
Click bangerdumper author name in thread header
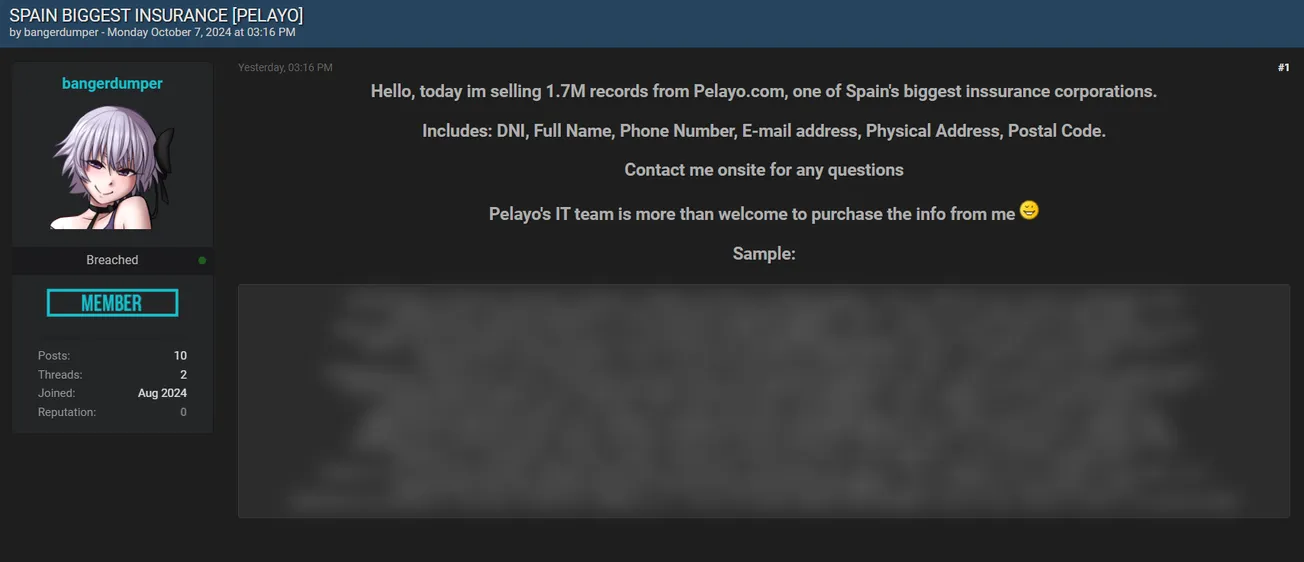(x=61, y=33)
